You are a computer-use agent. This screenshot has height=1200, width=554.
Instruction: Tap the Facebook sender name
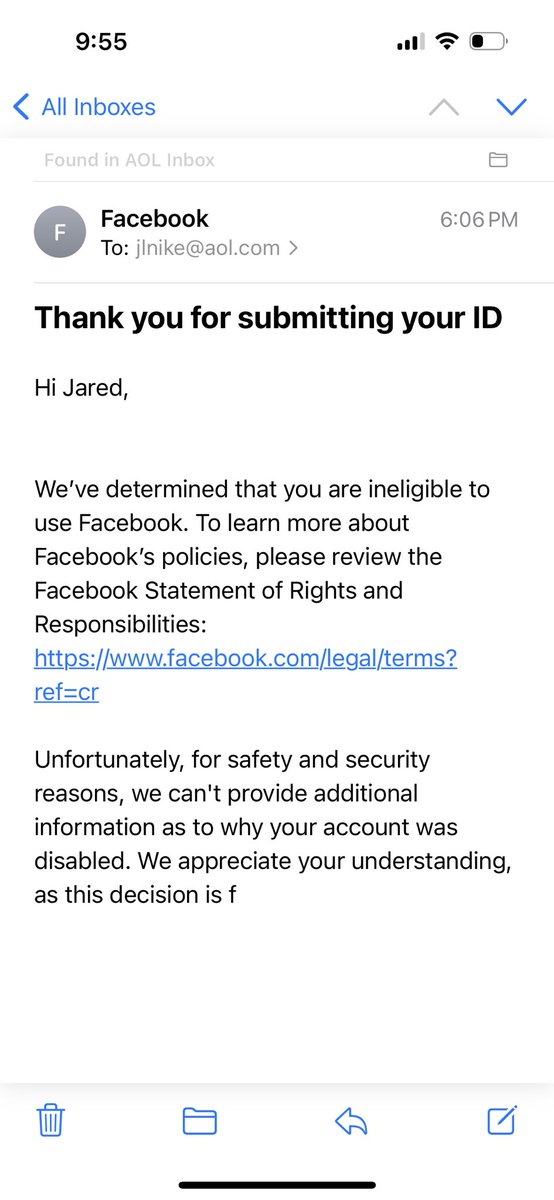coord(155,219)
